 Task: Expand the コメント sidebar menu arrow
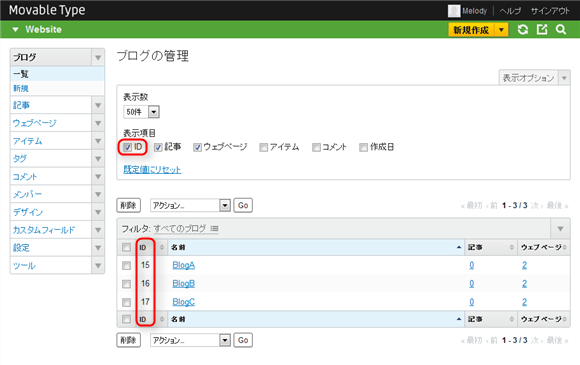(98, 176)
